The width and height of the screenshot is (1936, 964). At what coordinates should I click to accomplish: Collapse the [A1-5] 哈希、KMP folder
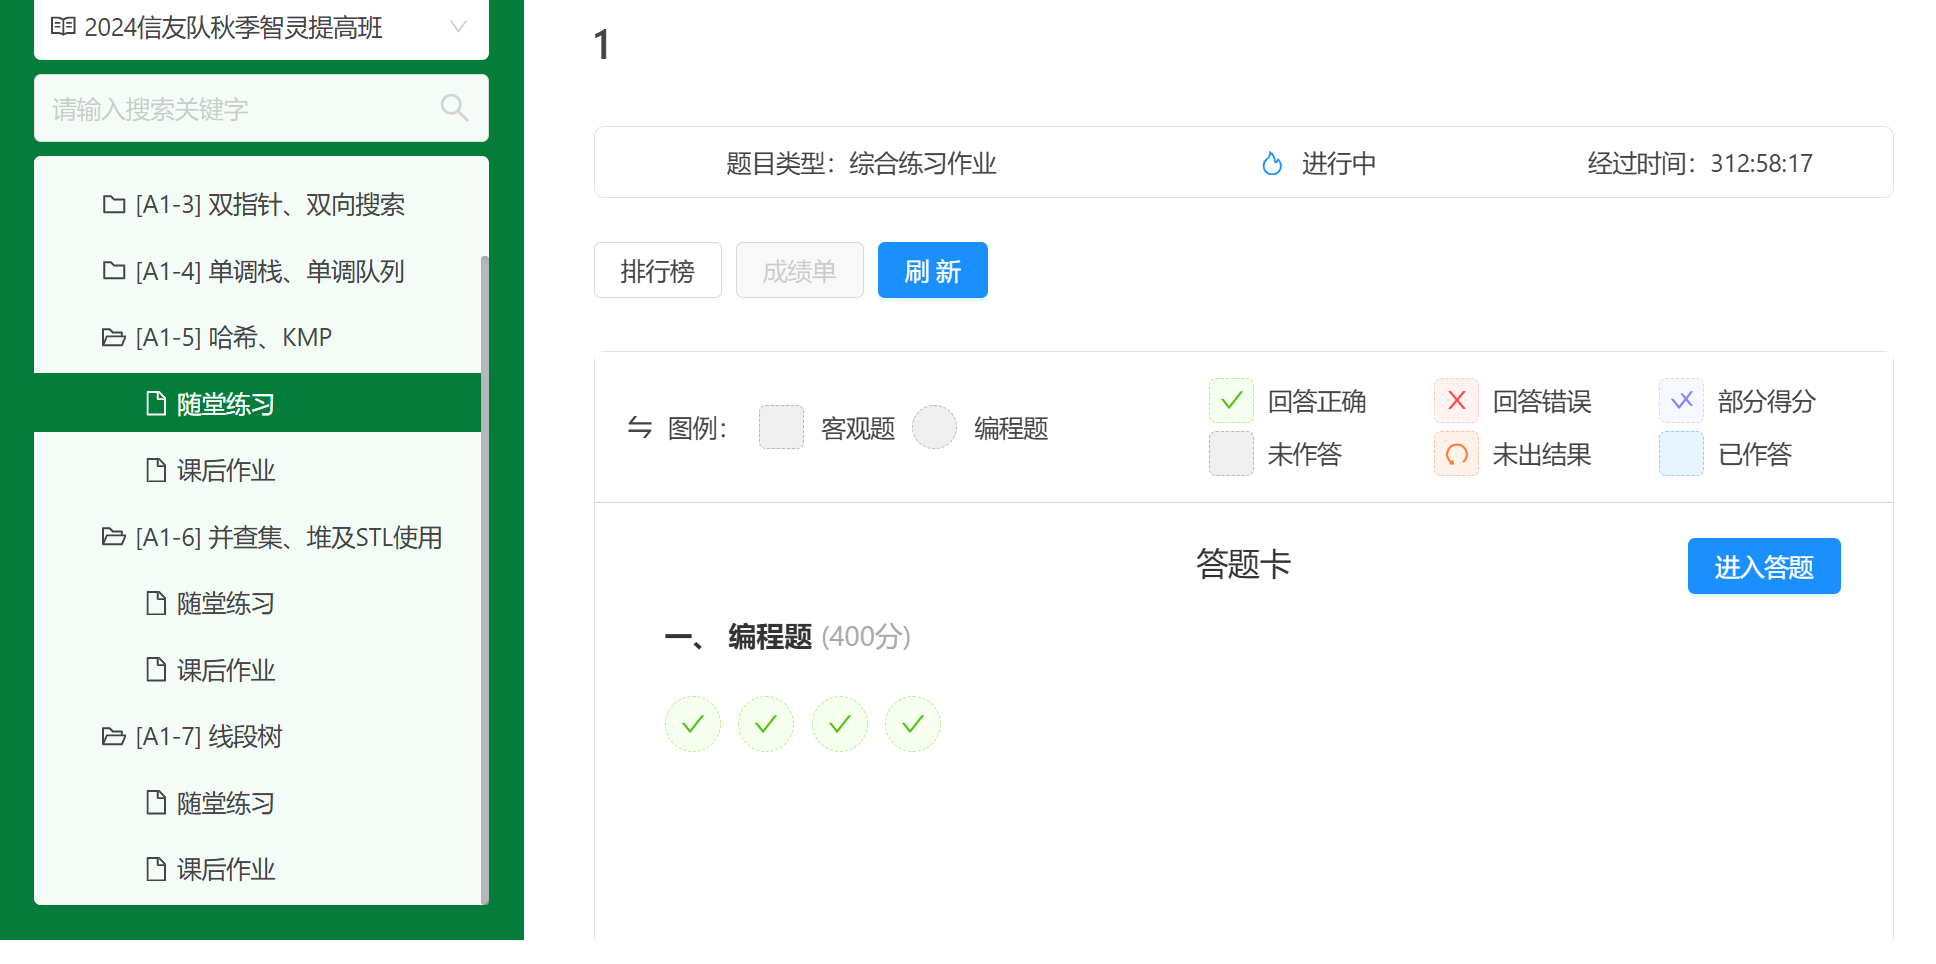tap(218, 338)
